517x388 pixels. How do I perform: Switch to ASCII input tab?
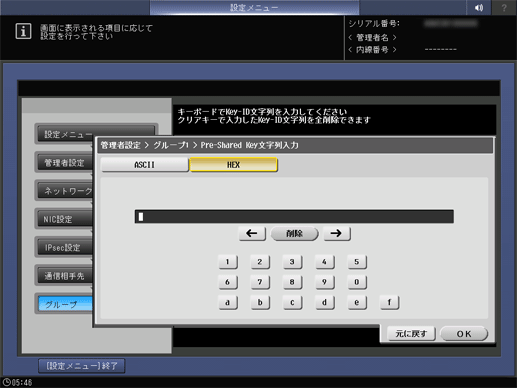point(145,165)
